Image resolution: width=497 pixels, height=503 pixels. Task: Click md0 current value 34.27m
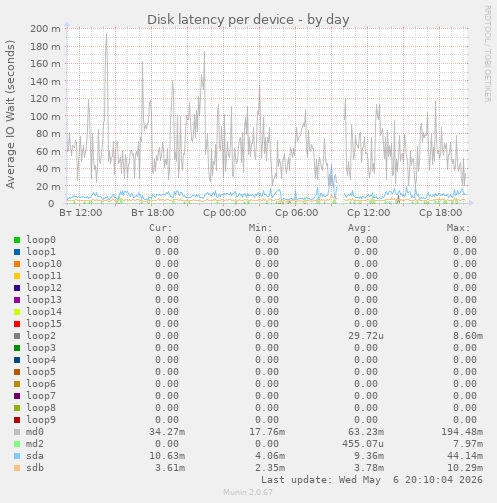click(167, 432)
